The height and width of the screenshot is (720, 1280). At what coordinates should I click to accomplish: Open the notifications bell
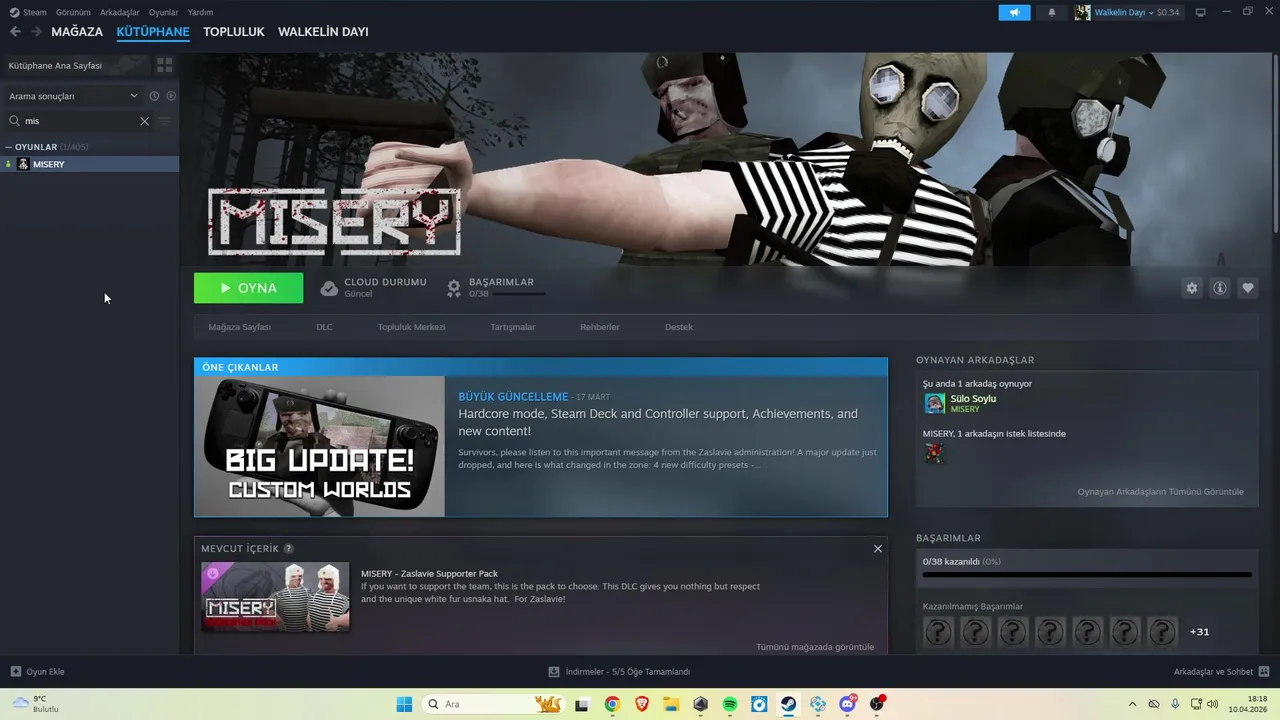coord(1051,12)
